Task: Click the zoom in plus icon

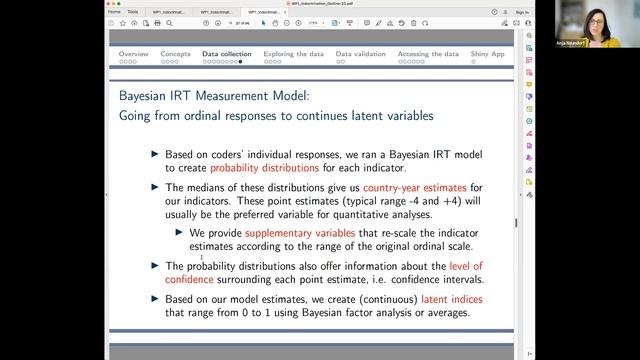Action: click(298, 23)
